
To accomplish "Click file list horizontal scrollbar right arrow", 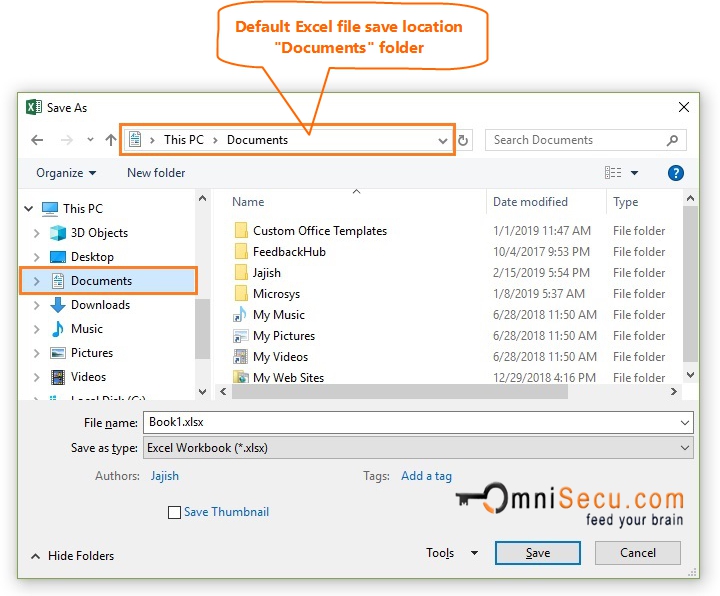I will (x=674, y=392).
